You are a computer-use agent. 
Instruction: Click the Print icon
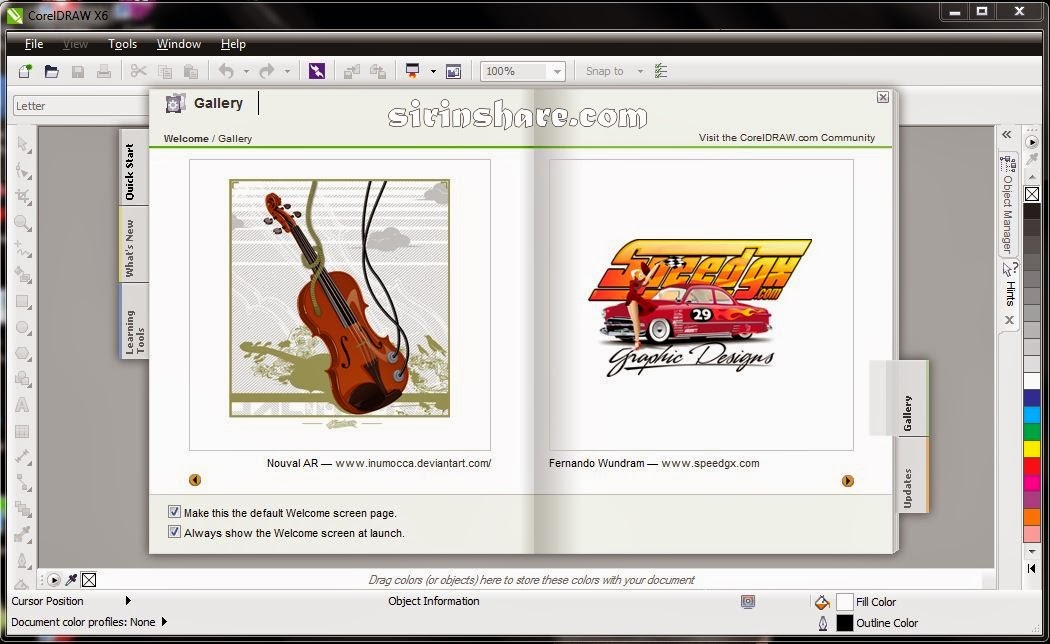click(x=104, y=71)
